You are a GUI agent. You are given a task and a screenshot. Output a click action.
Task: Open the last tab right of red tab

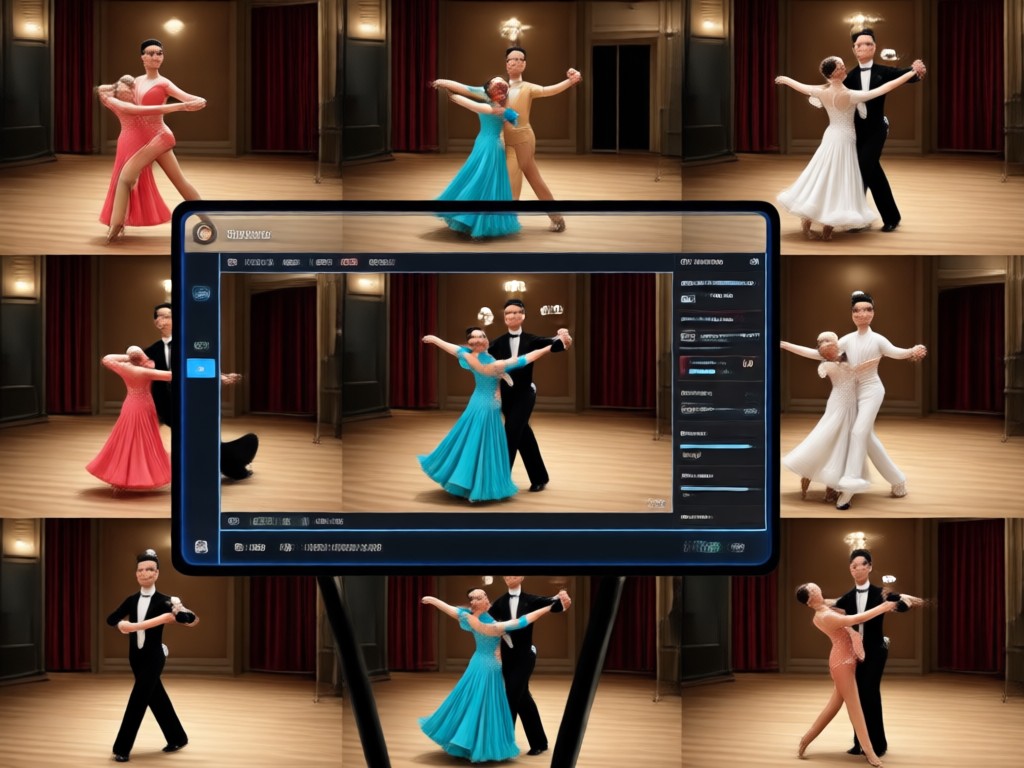381,262
